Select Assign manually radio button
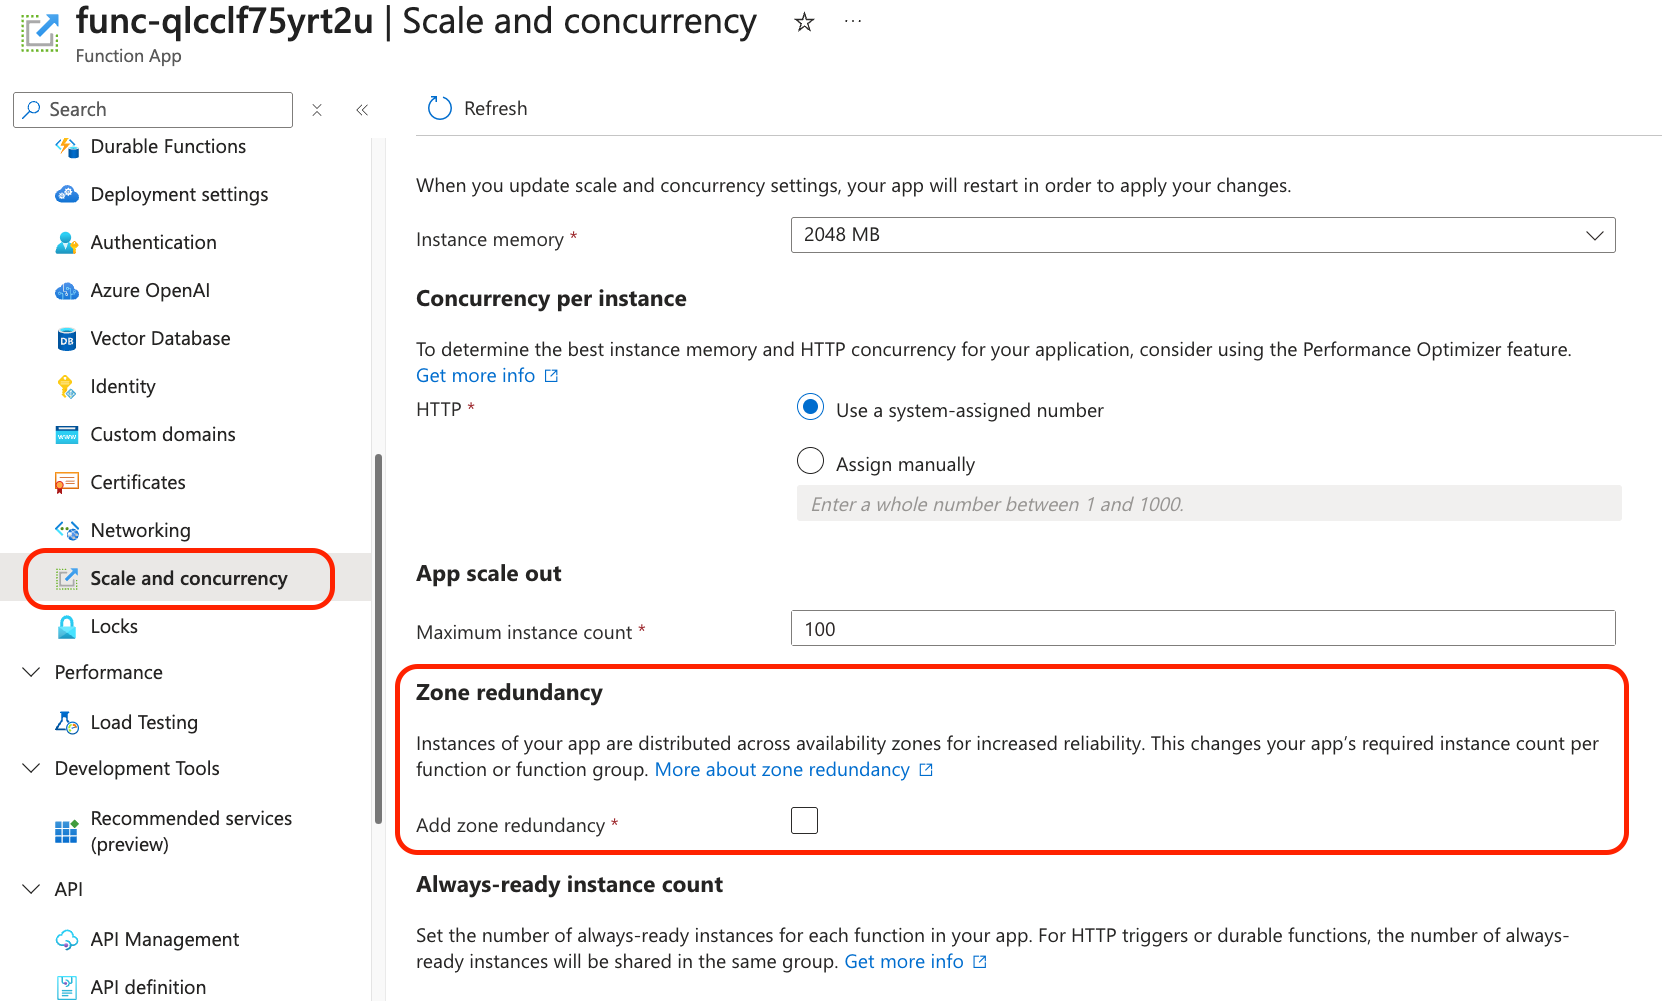1662x1001 pixels. tap(810, 461)
